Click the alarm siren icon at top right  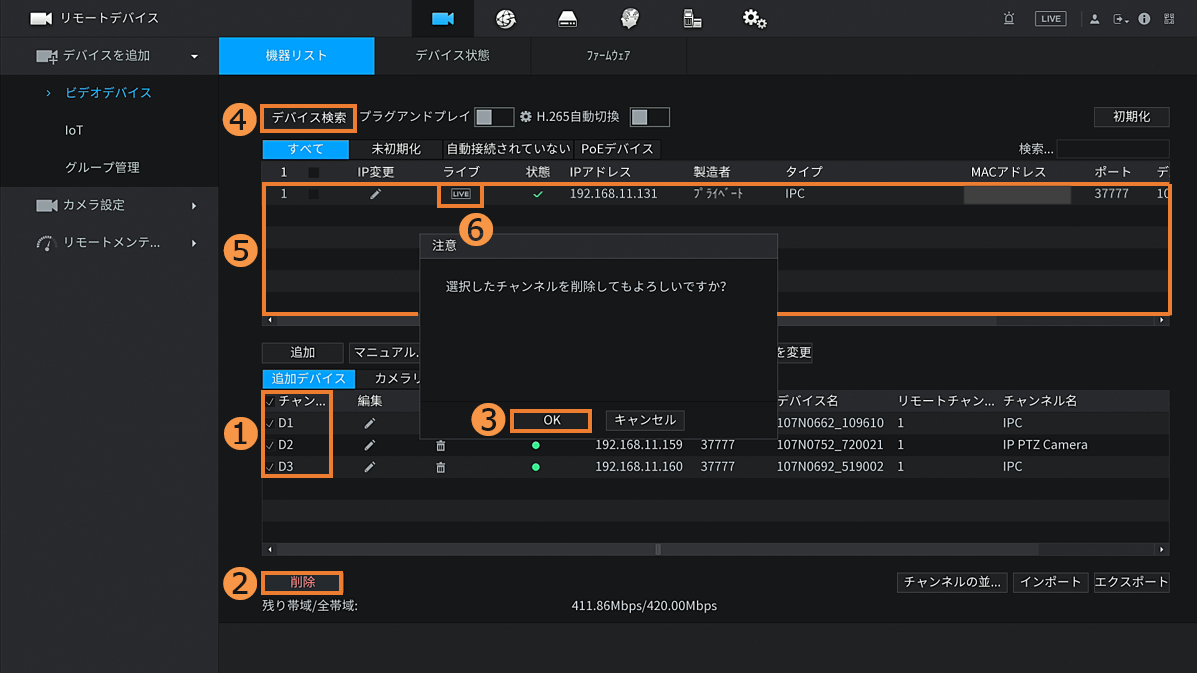coord(1008,19)
